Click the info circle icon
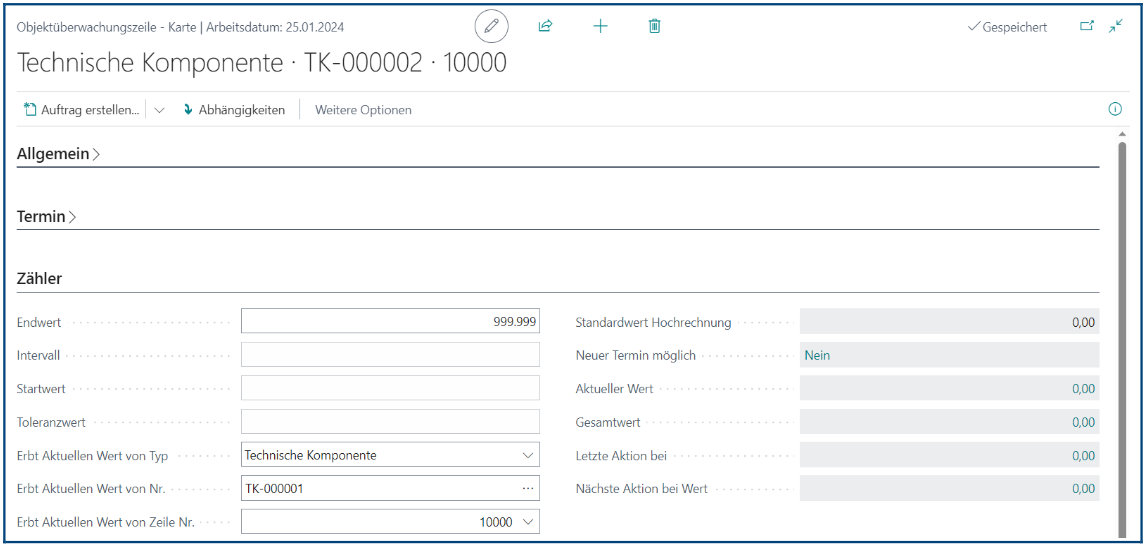The width and height of the screenshot is (1146, 548). (1115, 110)
